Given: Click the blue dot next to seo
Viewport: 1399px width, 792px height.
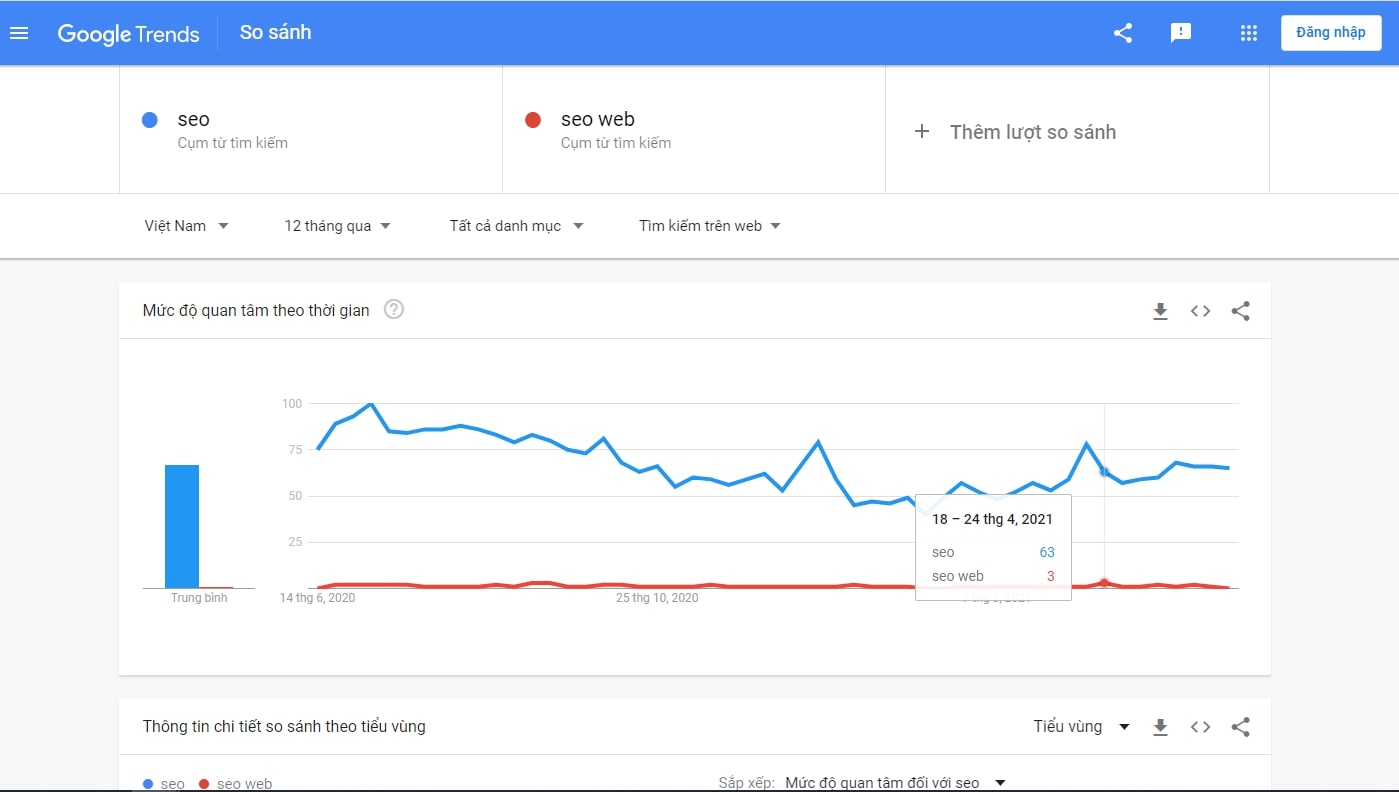Looking at the screenshot, I should tap(150, 120).
